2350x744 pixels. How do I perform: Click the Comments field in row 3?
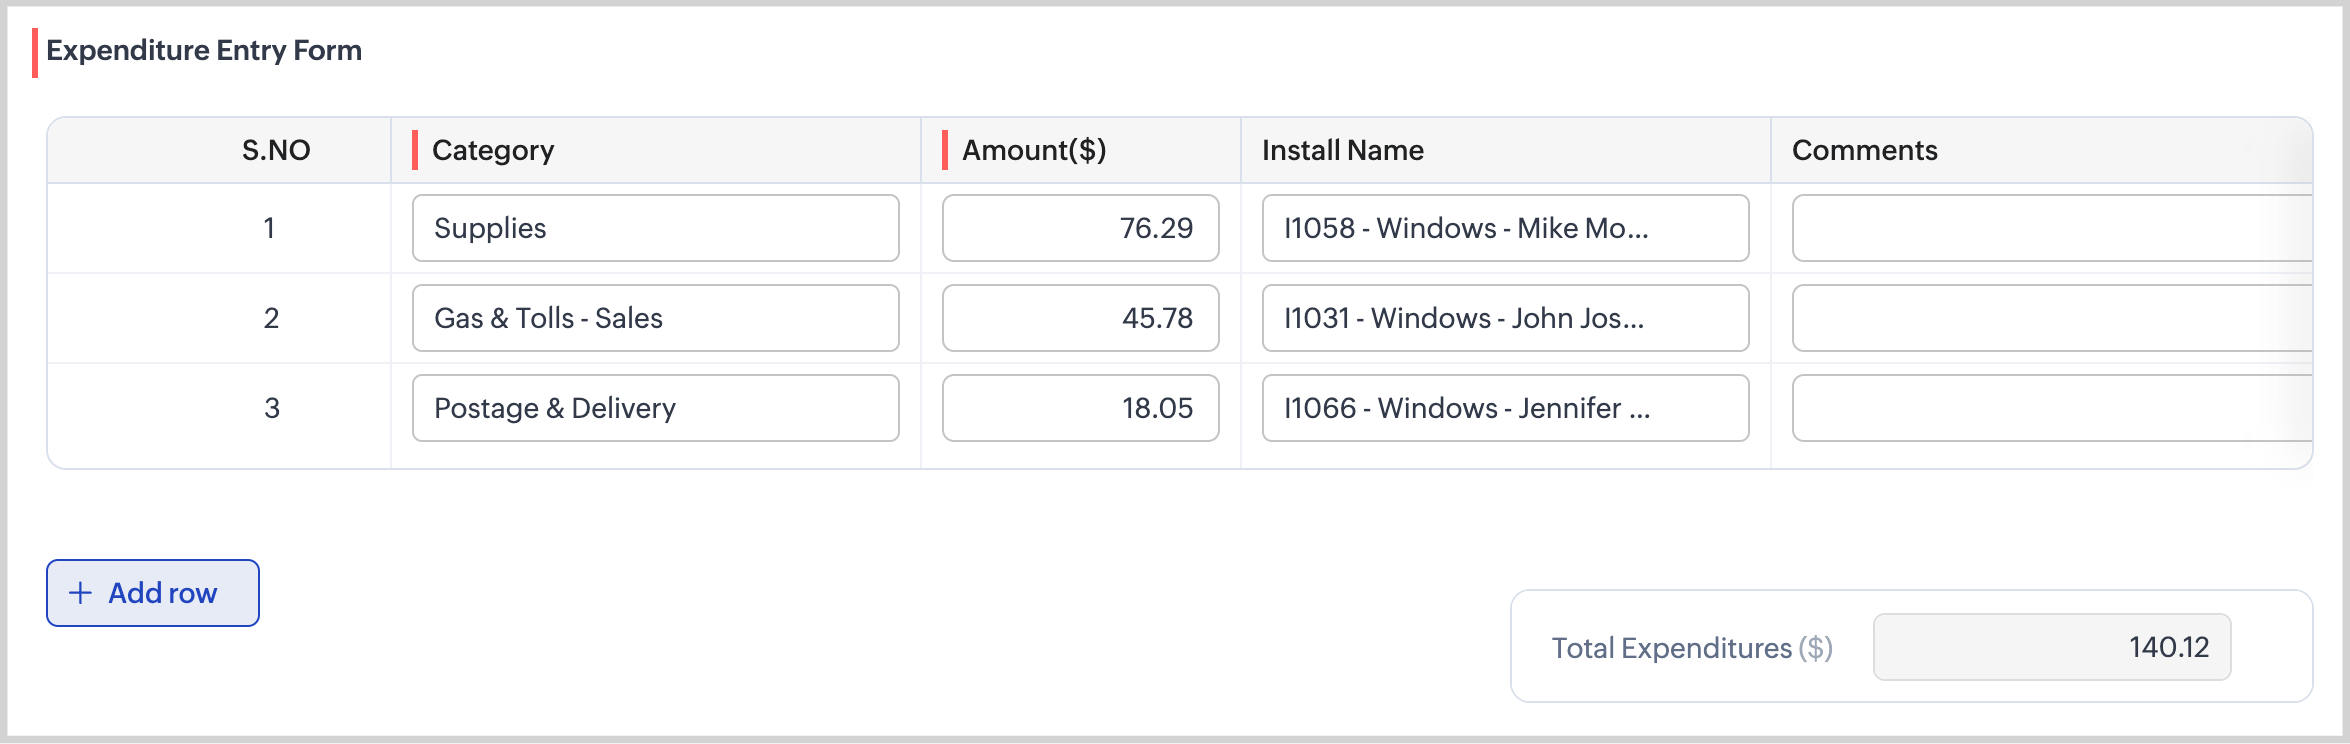pyautogui.click(x=2050, y=408)
